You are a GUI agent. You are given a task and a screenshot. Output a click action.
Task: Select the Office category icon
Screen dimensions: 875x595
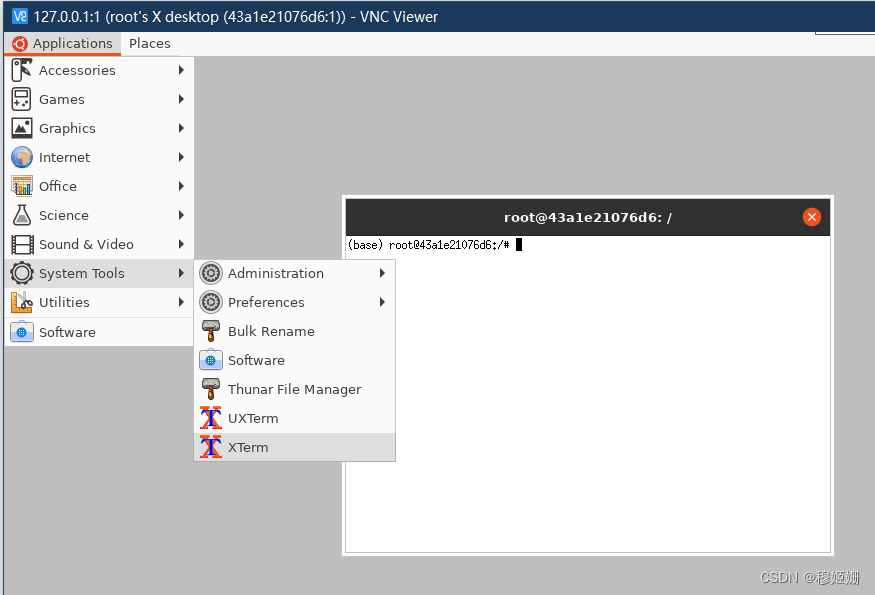click(20, 186)
